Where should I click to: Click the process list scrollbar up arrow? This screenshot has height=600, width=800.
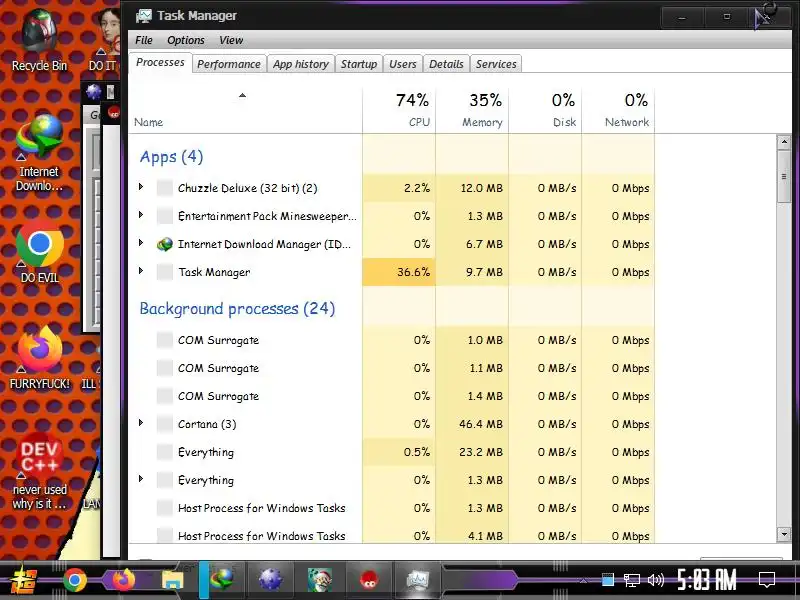(x=784, y=142)
